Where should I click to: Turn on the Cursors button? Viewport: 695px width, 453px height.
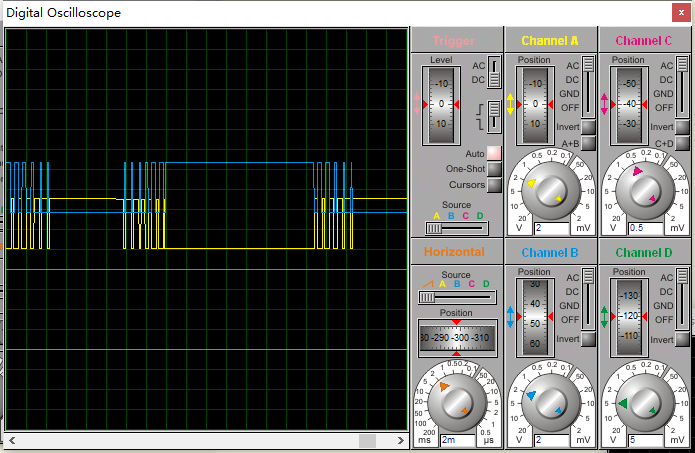click(494, 185)
